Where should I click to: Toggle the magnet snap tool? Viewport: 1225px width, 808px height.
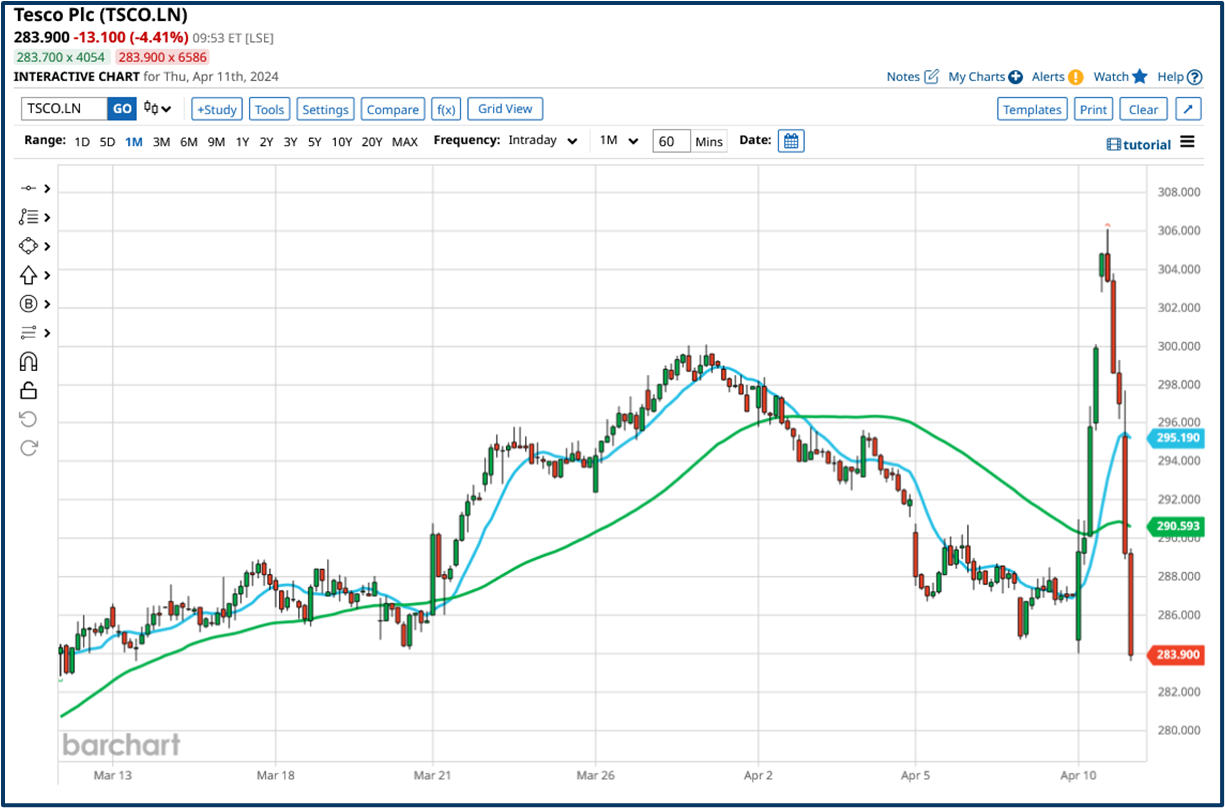pos(28,362)
